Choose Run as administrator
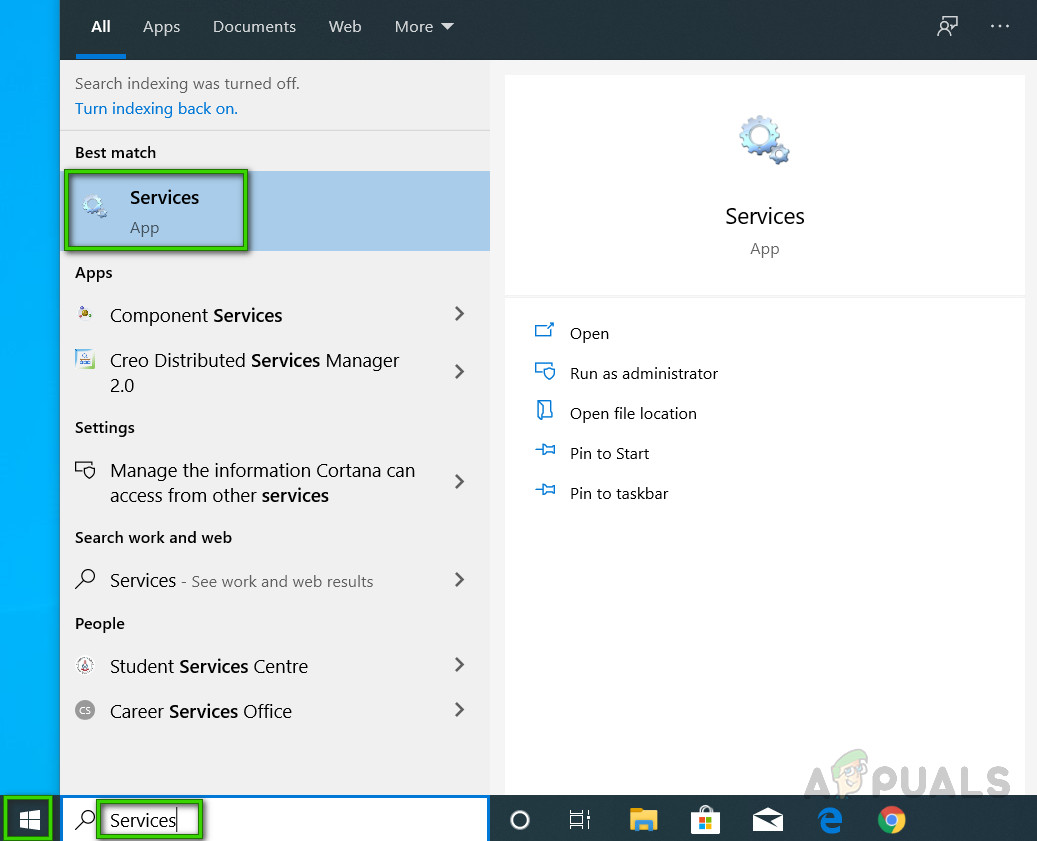 [x=643, y=374]
